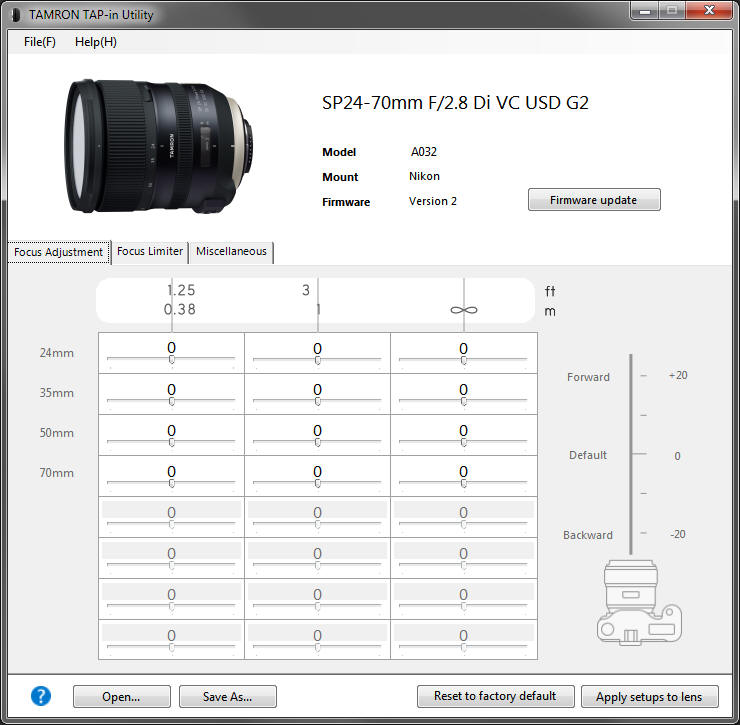The image size is (740, 725).
Task: Click Reset to factory default
Action: (496, 696)
